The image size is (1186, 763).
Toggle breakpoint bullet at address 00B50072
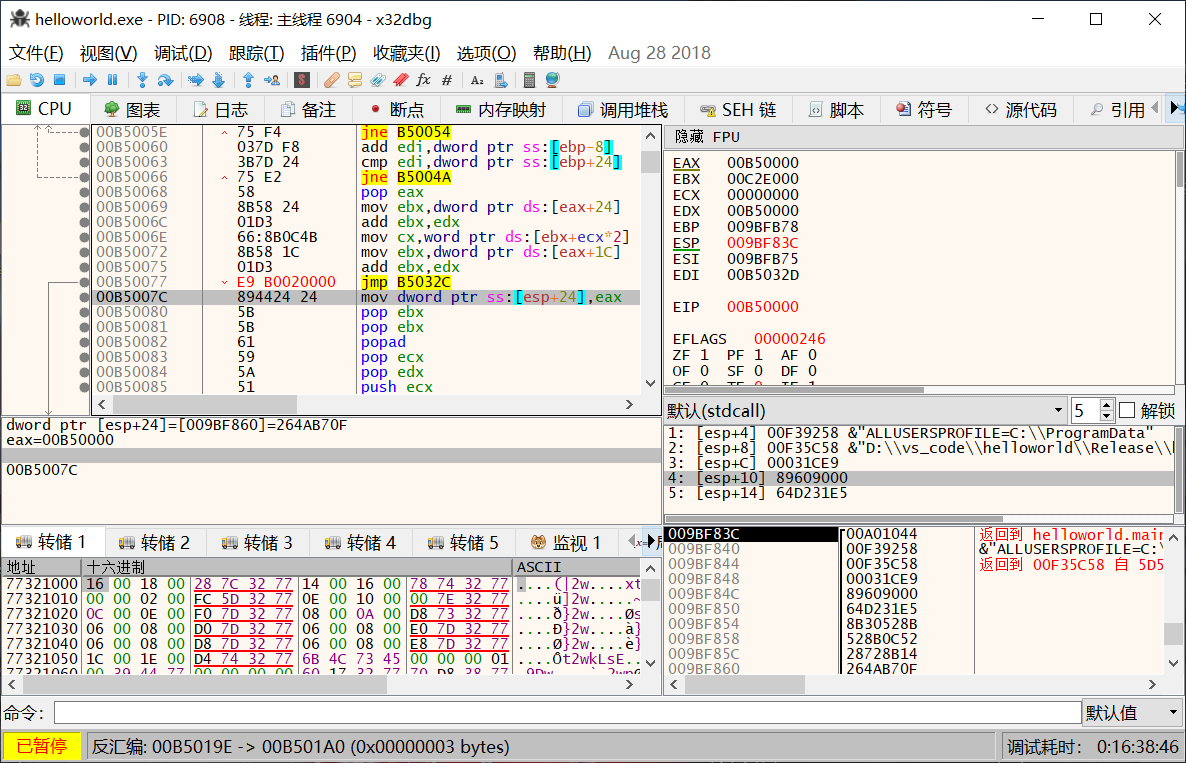(84, 252)
